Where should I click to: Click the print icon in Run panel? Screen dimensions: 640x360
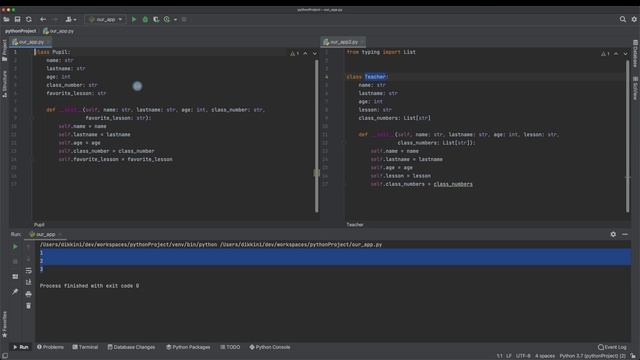[x=29, y=294]
